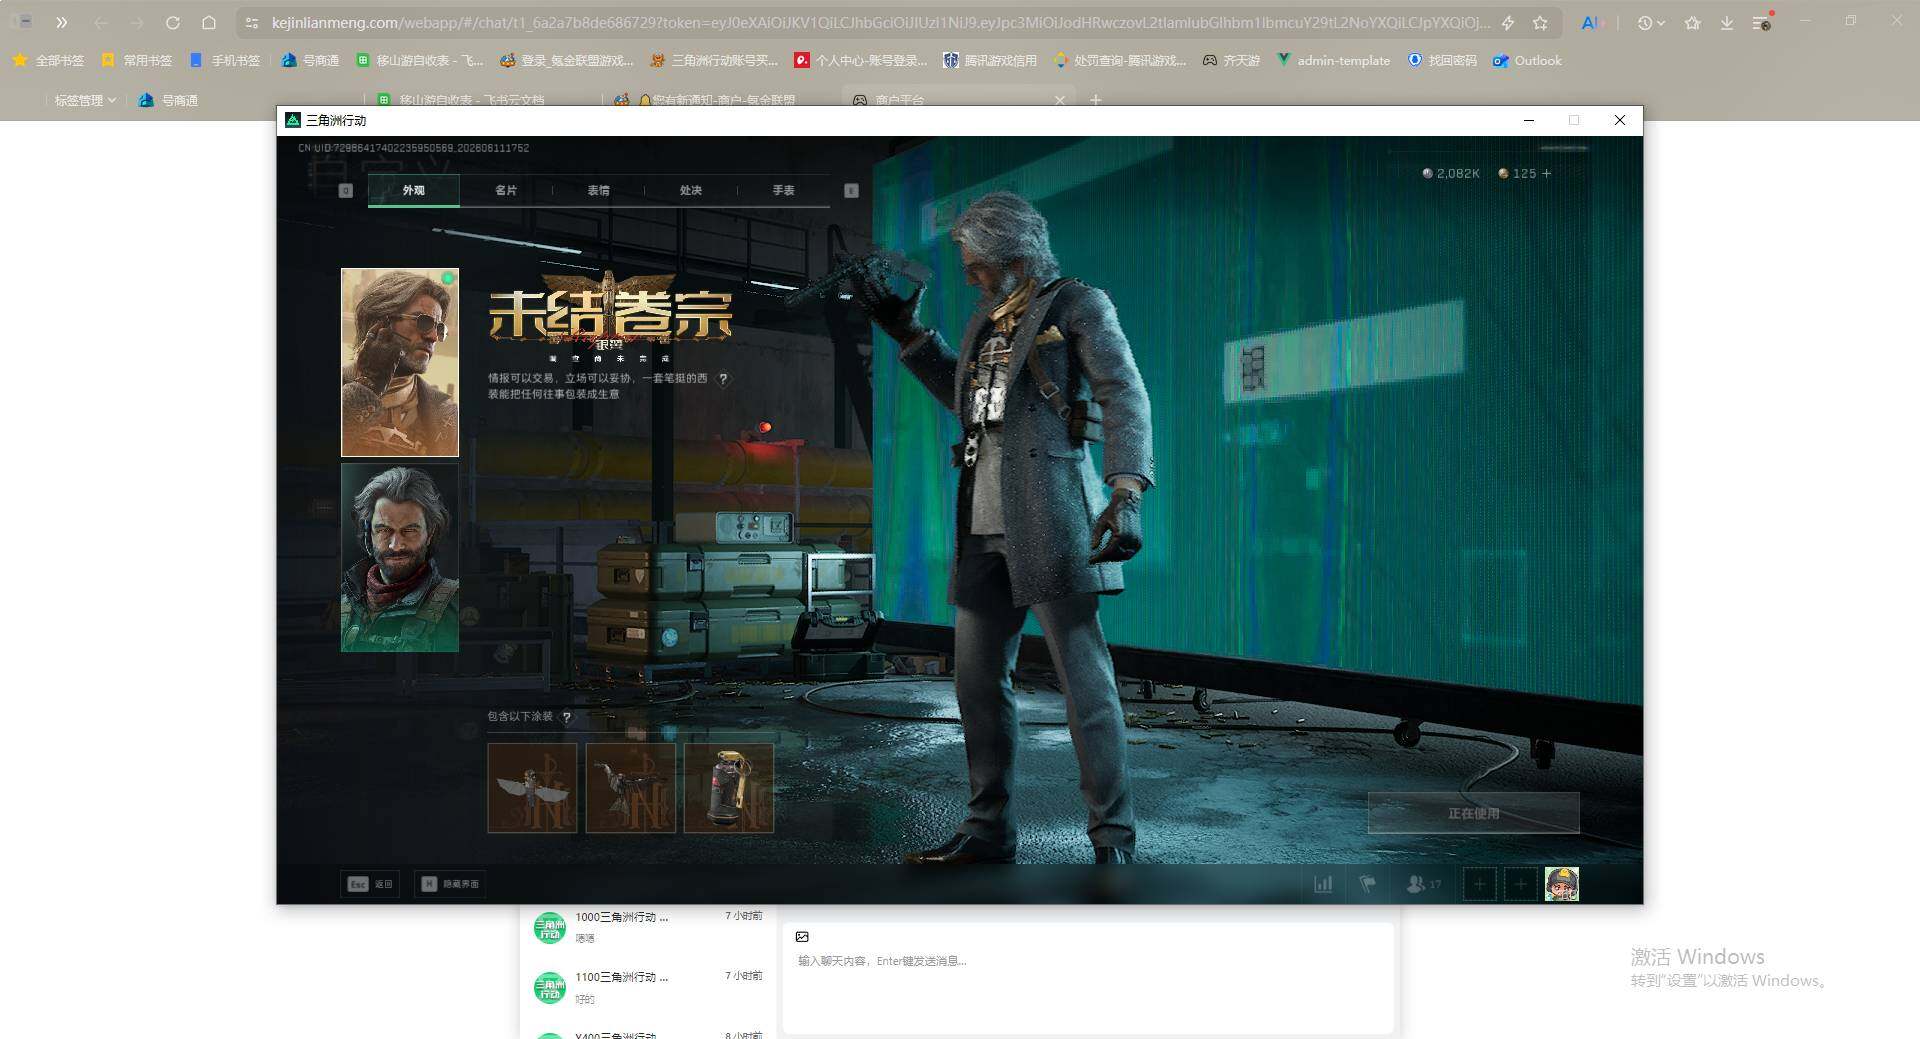Open the 包含以下涂装 help question mark
1920x1039 pixels.
tap(567, 717)
